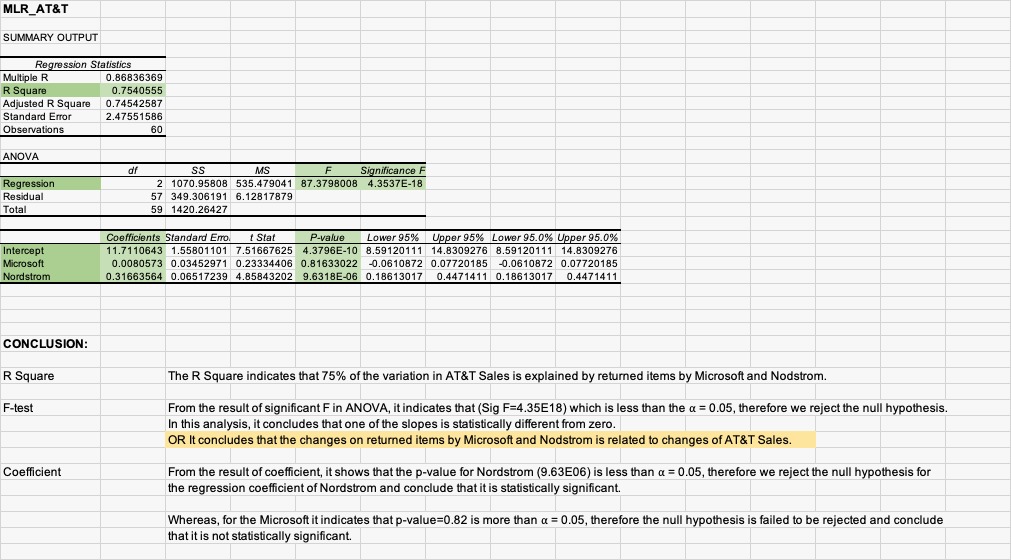Select the R Square label under Conclusion
This screenshot has height=560, width=1011.
click(x=50, y=376)
